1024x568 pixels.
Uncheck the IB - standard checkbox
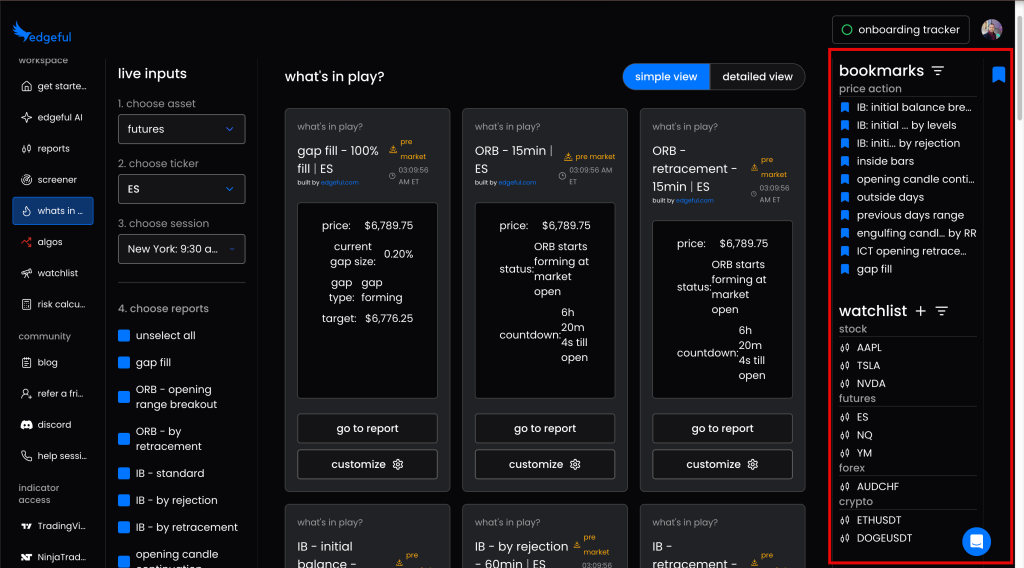(x=125, y=474)
